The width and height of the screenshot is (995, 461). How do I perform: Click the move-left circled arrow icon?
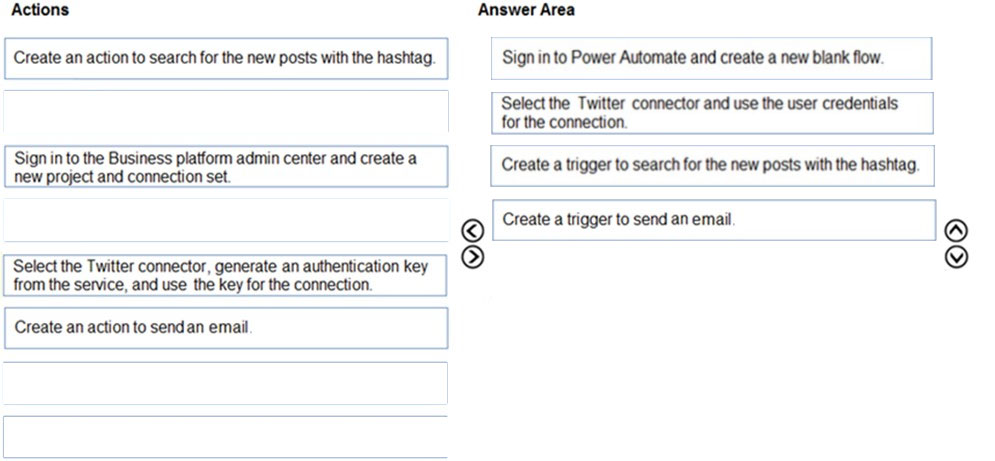475,230
